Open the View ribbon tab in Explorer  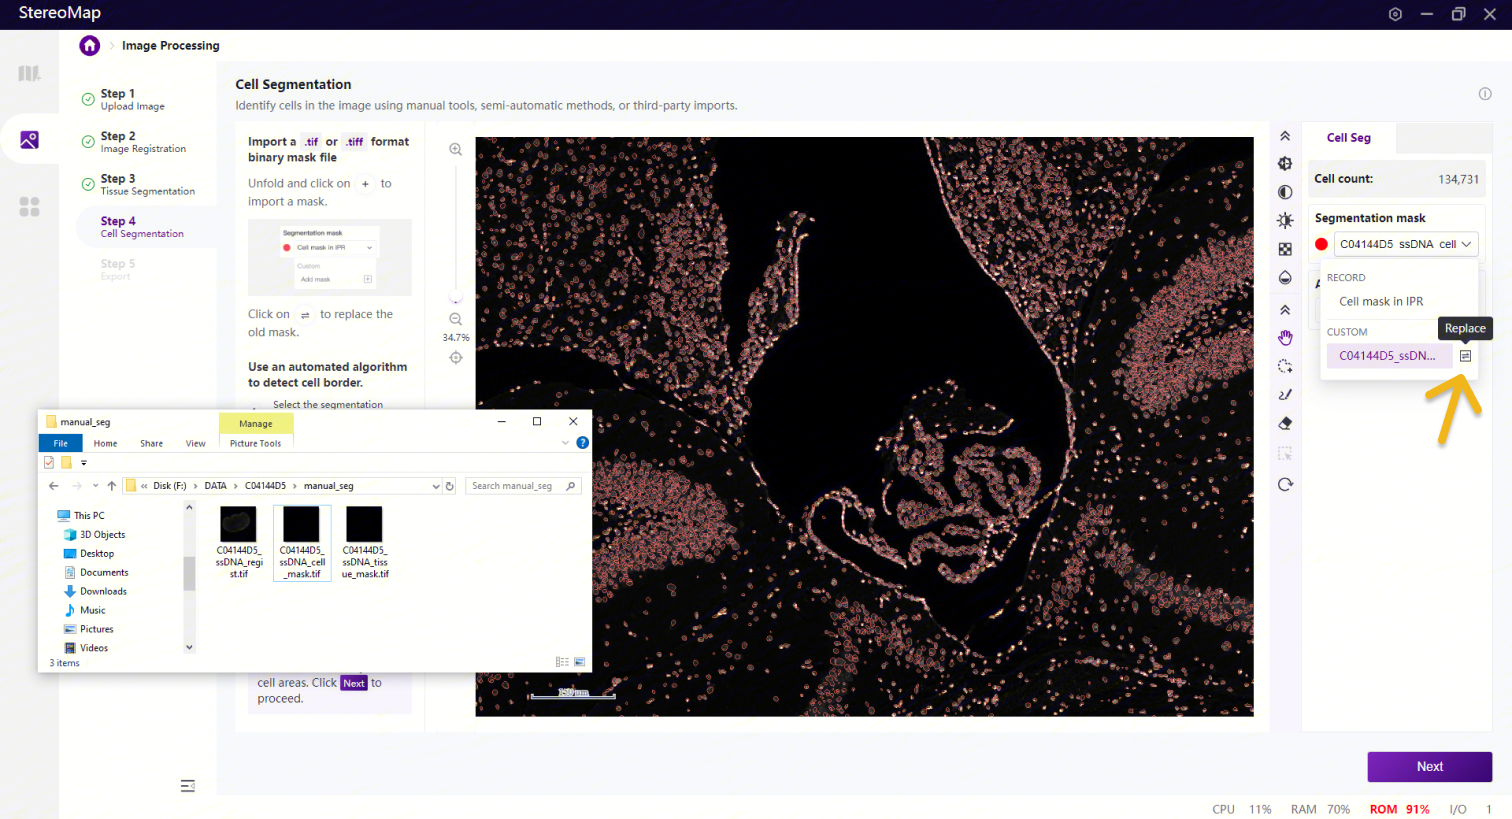tap(195, 443)
